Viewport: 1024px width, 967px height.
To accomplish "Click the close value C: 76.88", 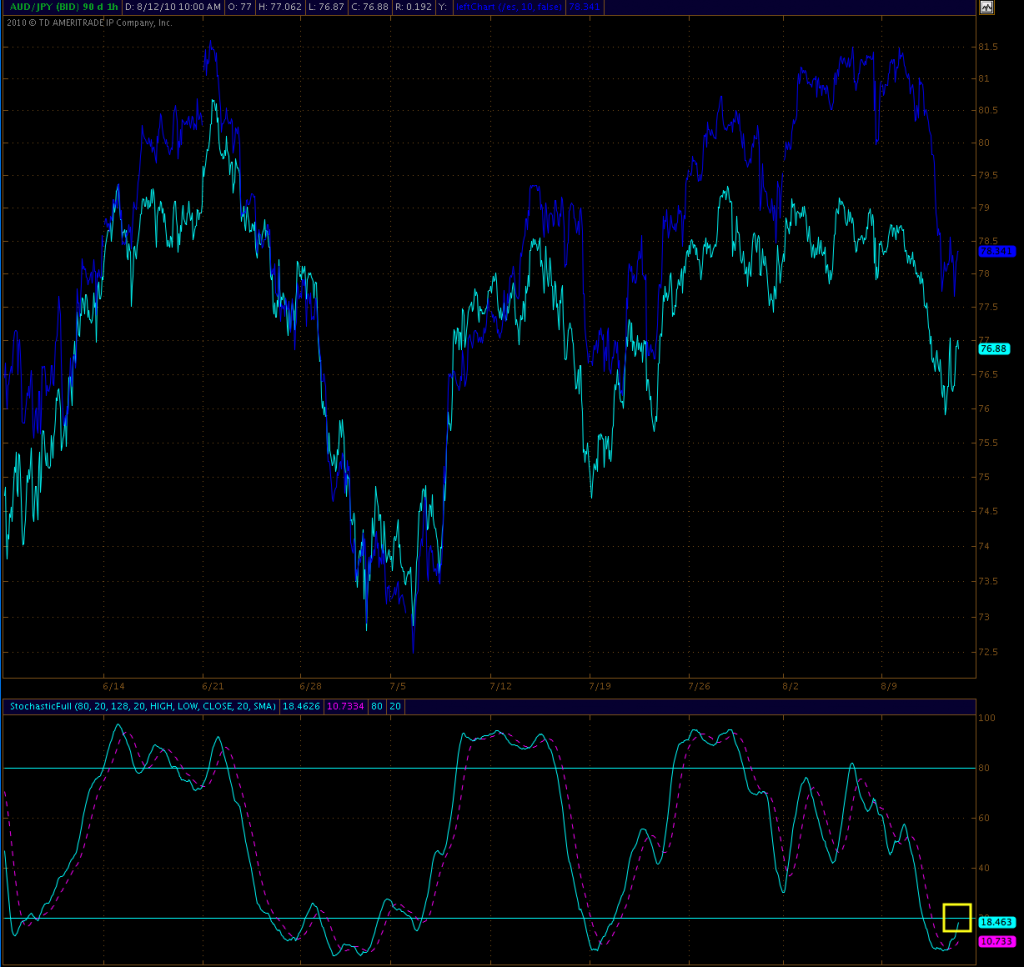I will (370, 7).
